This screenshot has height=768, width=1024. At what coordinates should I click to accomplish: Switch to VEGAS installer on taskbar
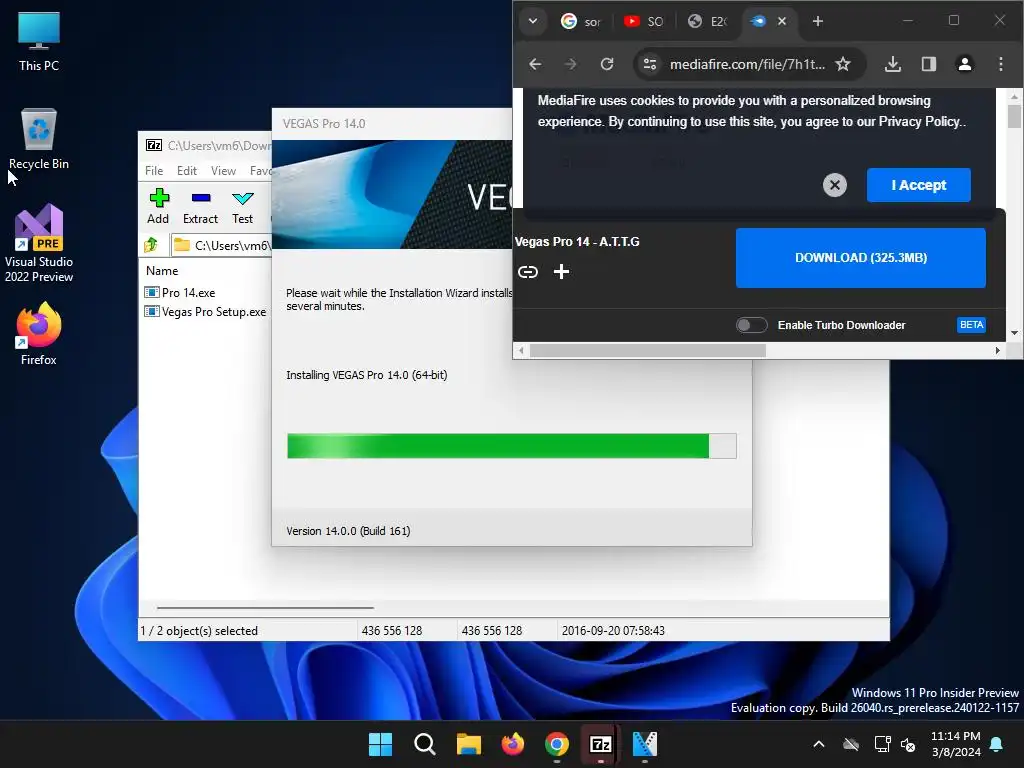click(x=645, y=744)
